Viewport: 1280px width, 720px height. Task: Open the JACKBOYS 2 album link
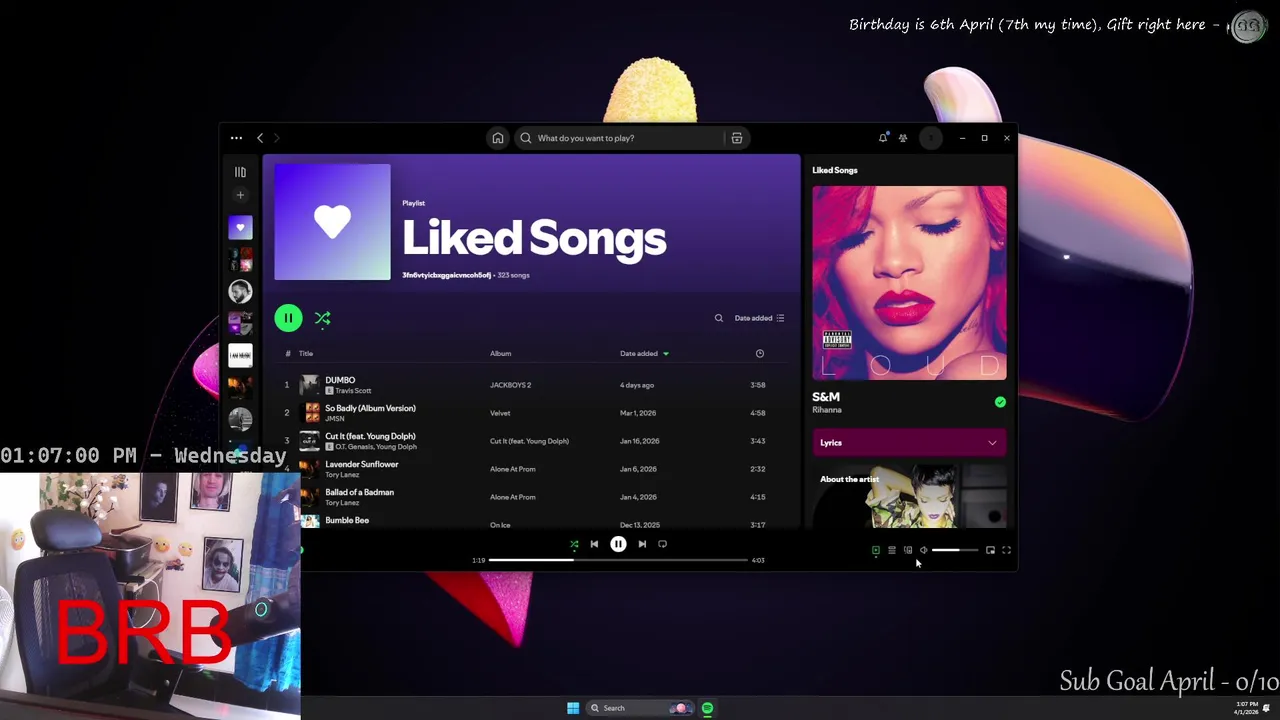pyautogui.click(x=510, y=385)
